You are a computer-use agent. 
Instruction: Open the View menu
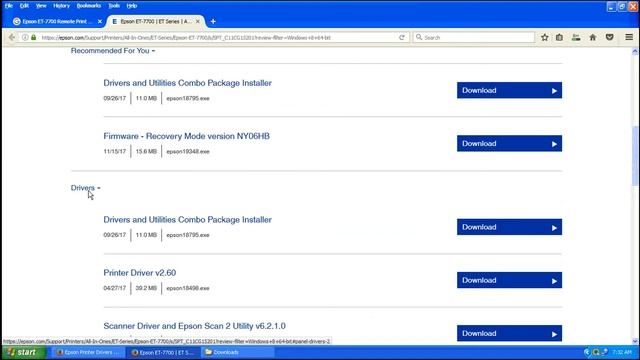41,6
